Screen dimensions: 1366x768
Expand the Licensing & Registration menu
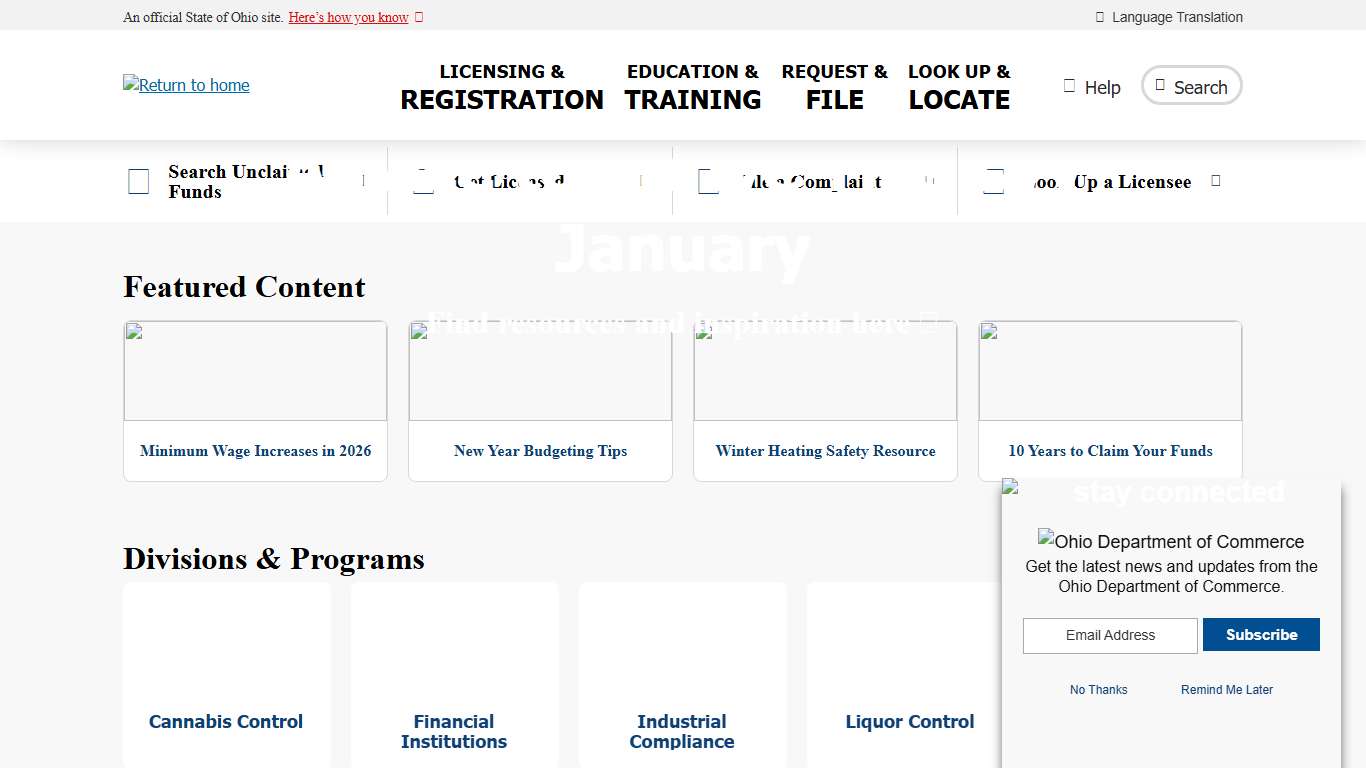click(x=502, y=86)
